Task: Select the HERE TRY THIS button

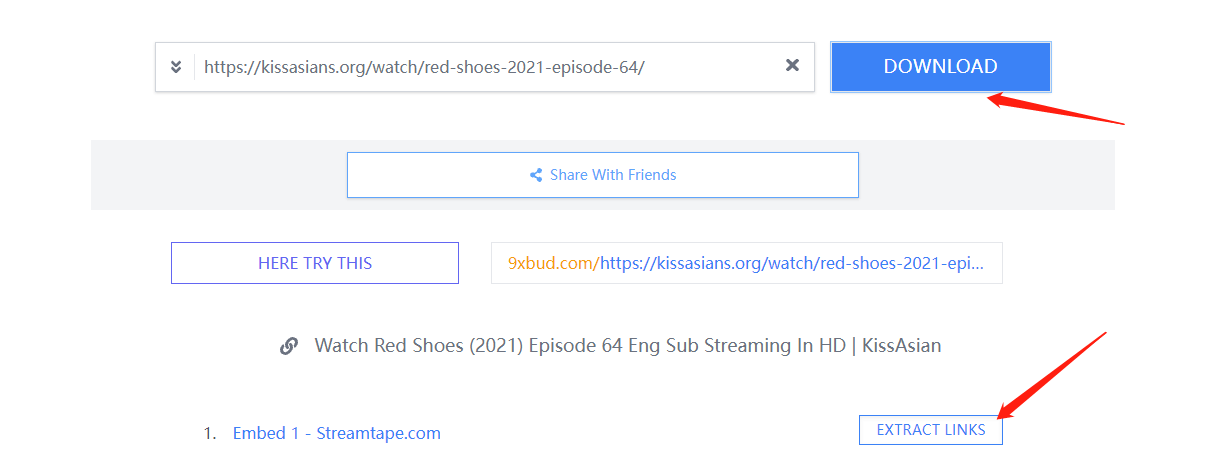Action: point(315,263)
